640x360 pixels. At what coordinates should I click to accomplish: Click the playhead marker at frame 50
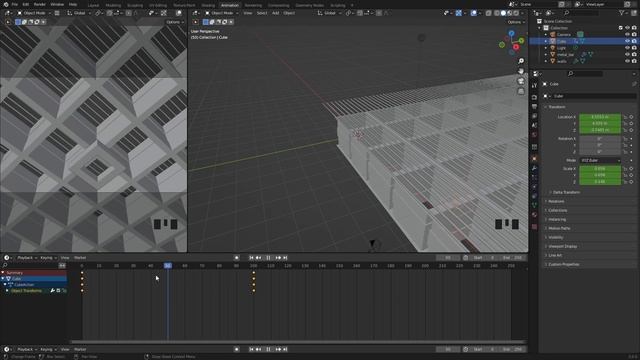click(168, 265)
